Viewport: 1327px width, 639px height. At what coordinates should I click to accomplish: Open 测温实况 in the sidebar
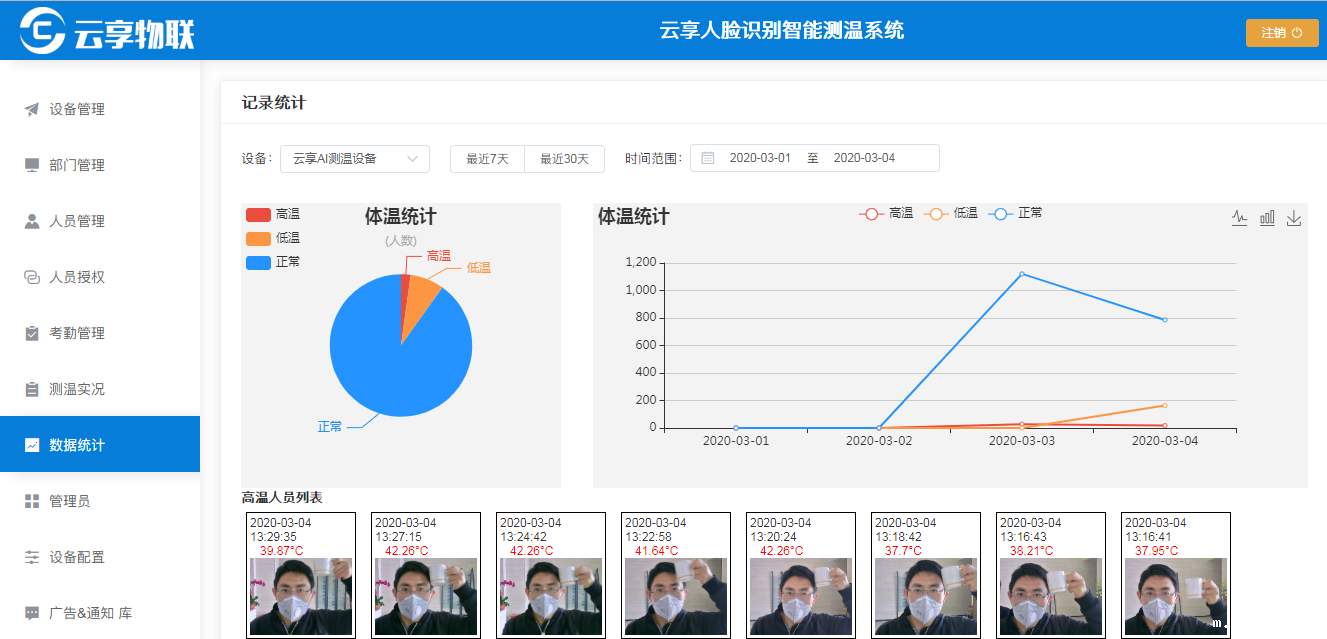tap(77, 389)
